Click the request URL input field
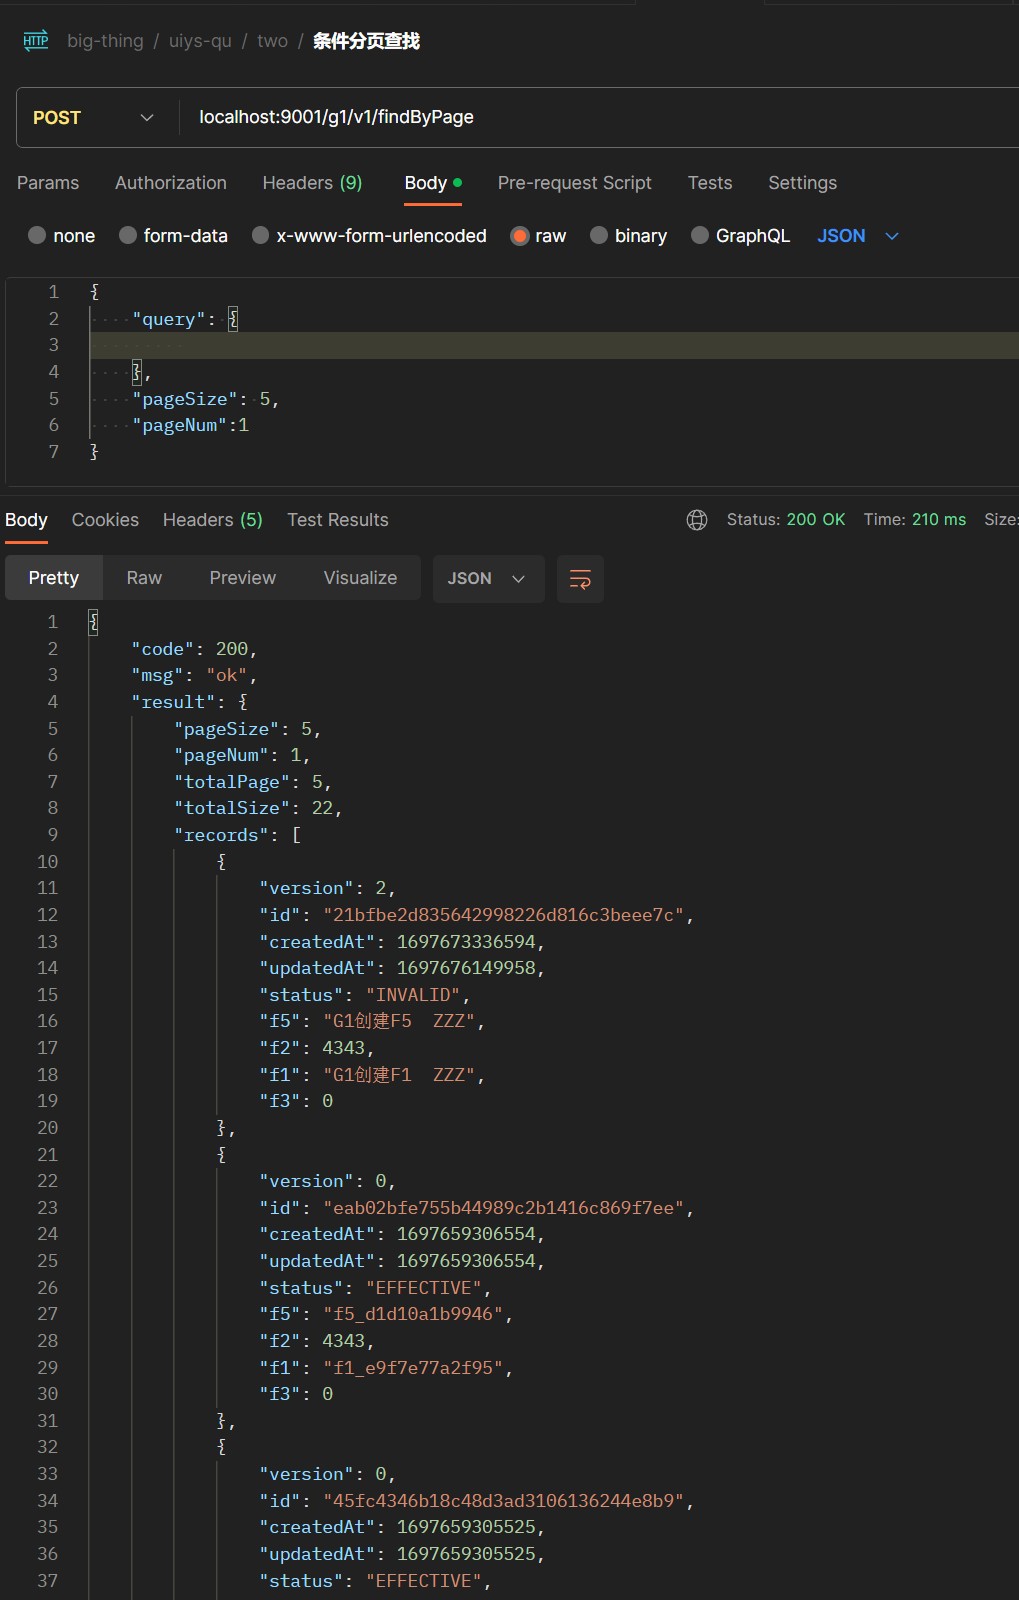The height and width of the screenshot is (1600, 1019). coord(600,118)
